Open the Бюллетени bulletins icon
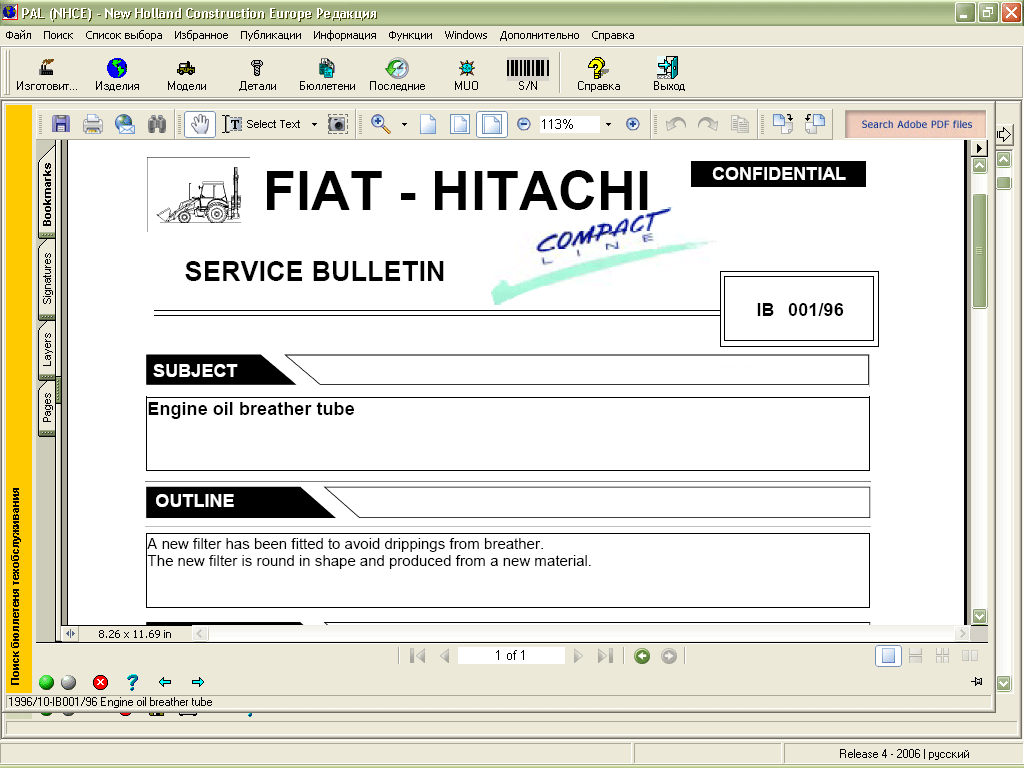Screen dimensions: 1024x768 [327, 74]
